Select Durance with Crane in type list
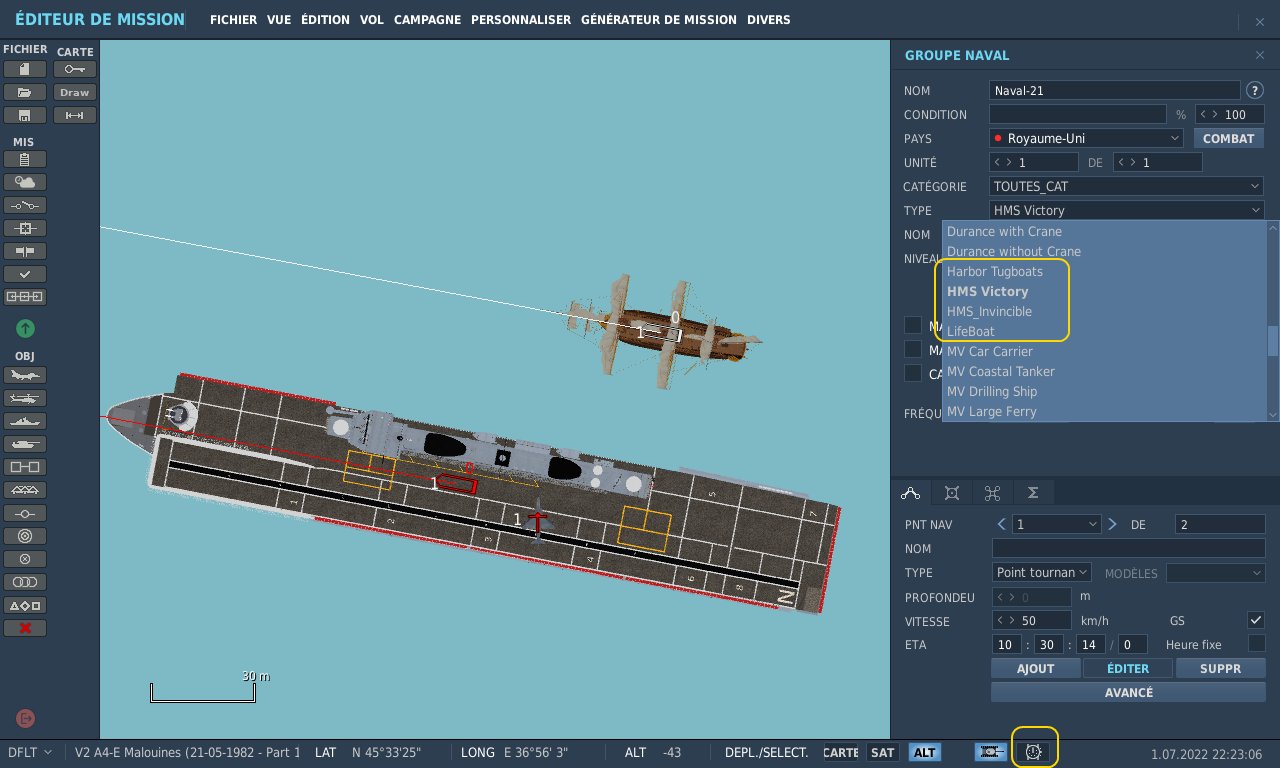This screenshot has height=768, width=1280. (x=1104, y=231)
